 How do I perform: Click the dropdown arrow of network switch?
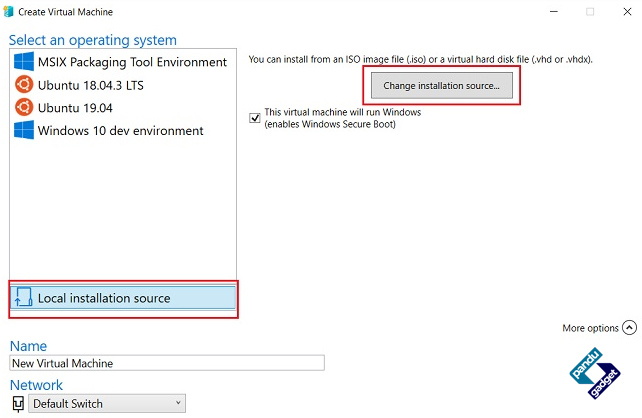pos(178,403)
